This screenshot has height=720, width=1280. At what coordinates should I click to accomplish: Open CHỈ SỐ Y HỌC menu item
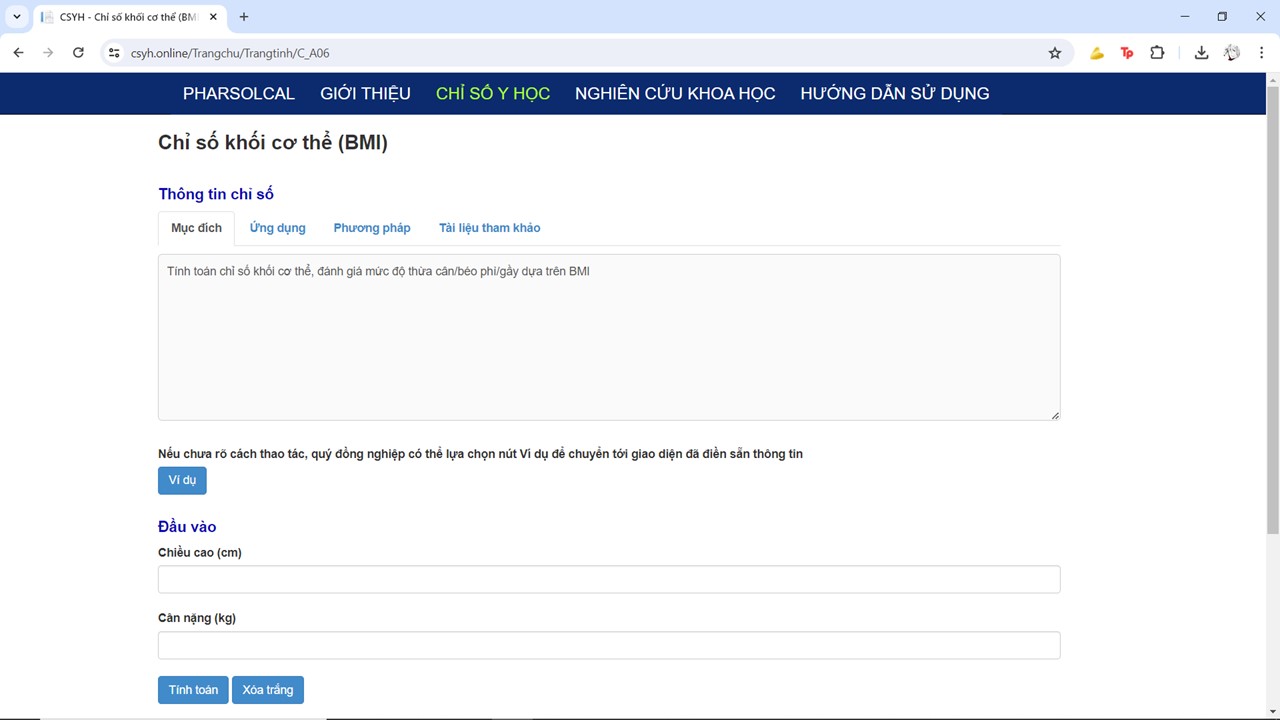coord(493,93)
